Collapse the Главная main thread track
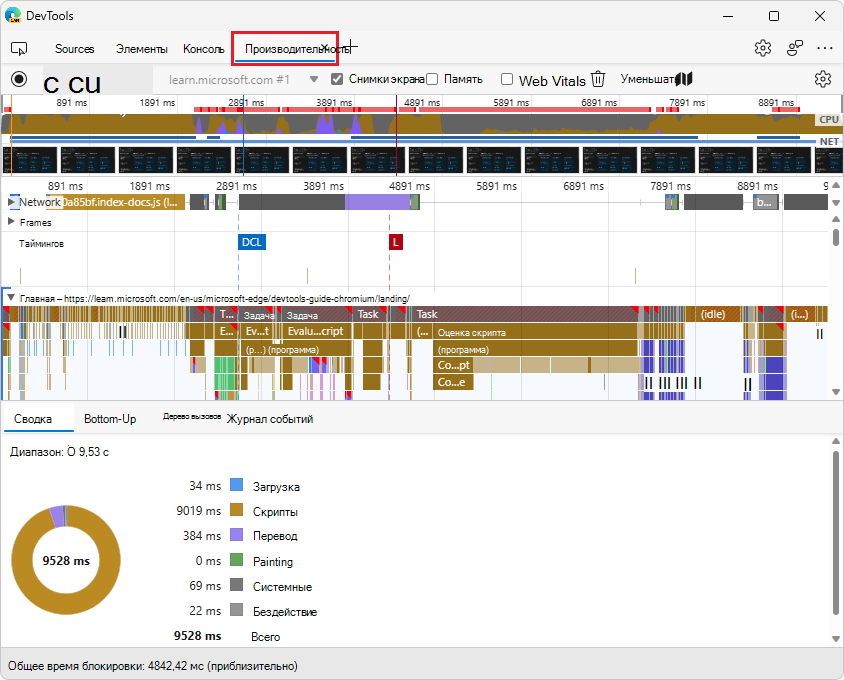Screen dimensions: 844x680 tap(11, 298)
